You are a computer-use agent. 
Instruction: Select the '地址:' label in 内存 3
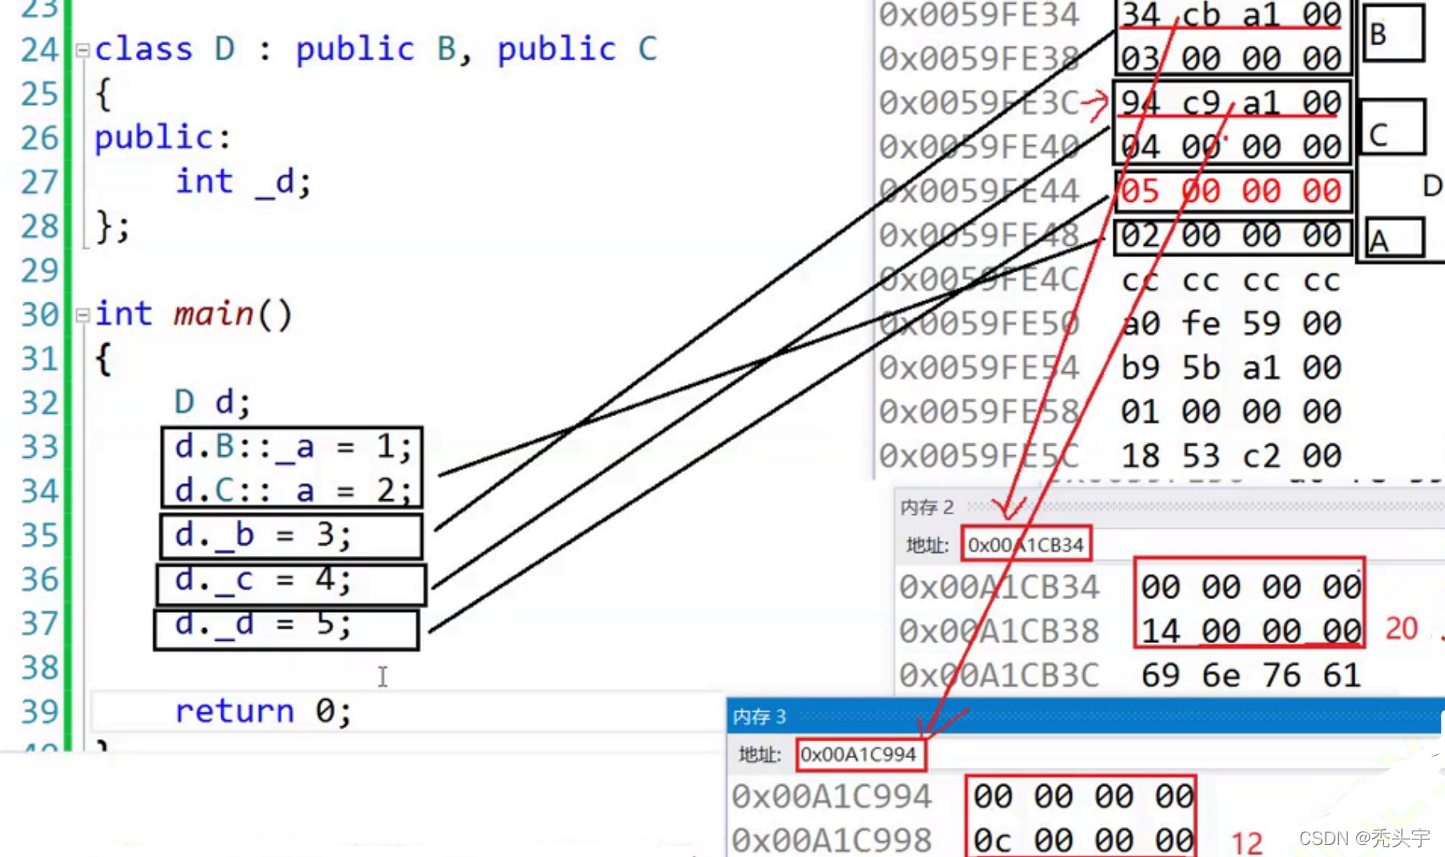click(760, 754)
